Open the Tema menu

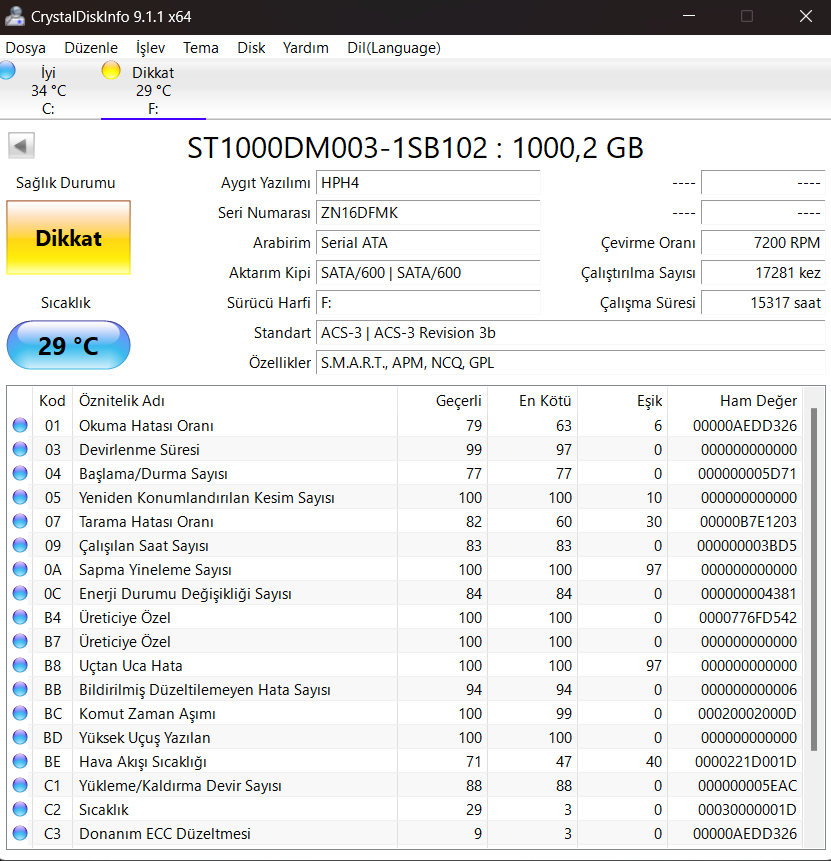click(x=200, y=48)
